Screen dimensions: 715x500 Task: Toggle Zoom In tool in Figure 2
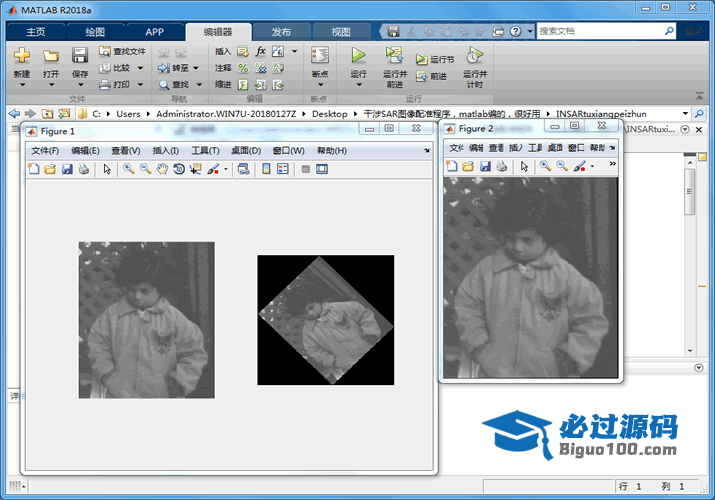tap(545, 166)
